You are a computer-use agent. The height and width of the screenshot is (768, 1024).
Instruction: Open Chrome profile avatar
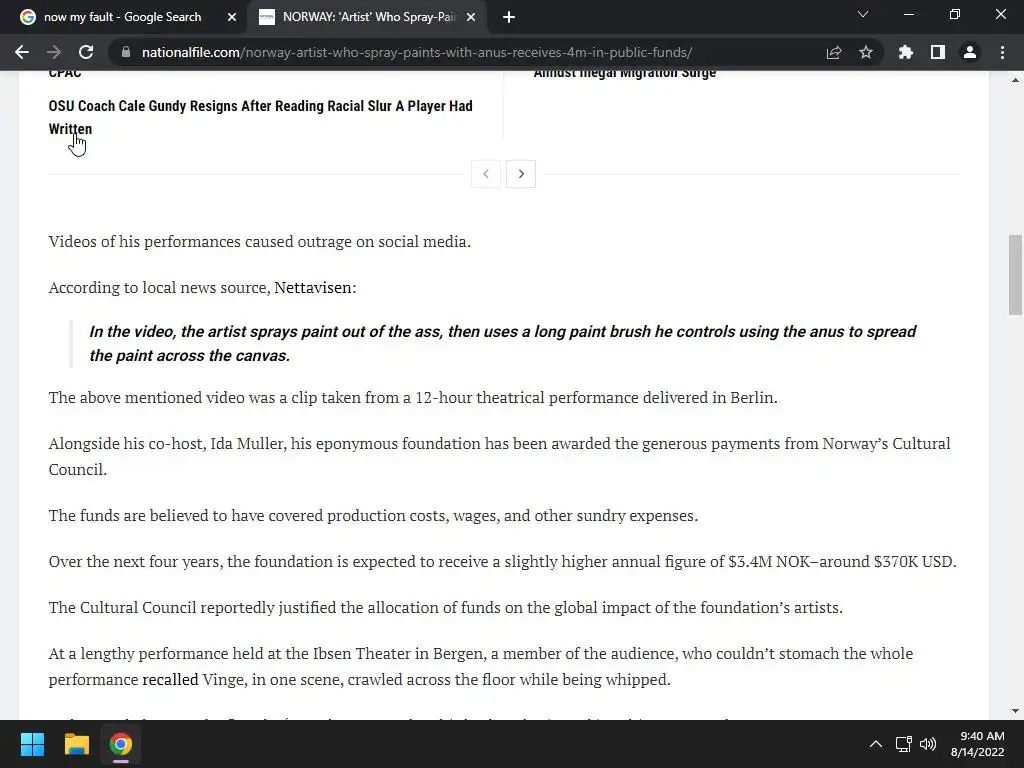point(970,52)
